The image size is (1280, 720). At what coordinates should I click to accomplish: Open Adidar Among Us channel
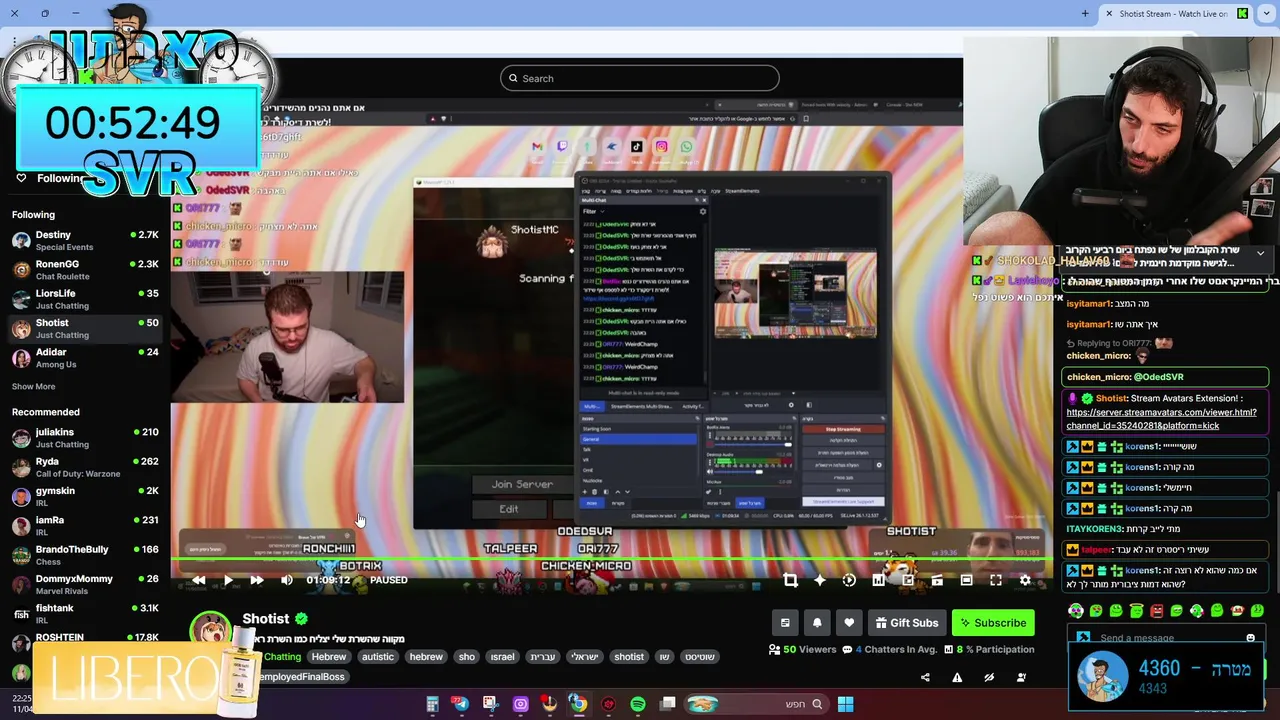point(85,358)
